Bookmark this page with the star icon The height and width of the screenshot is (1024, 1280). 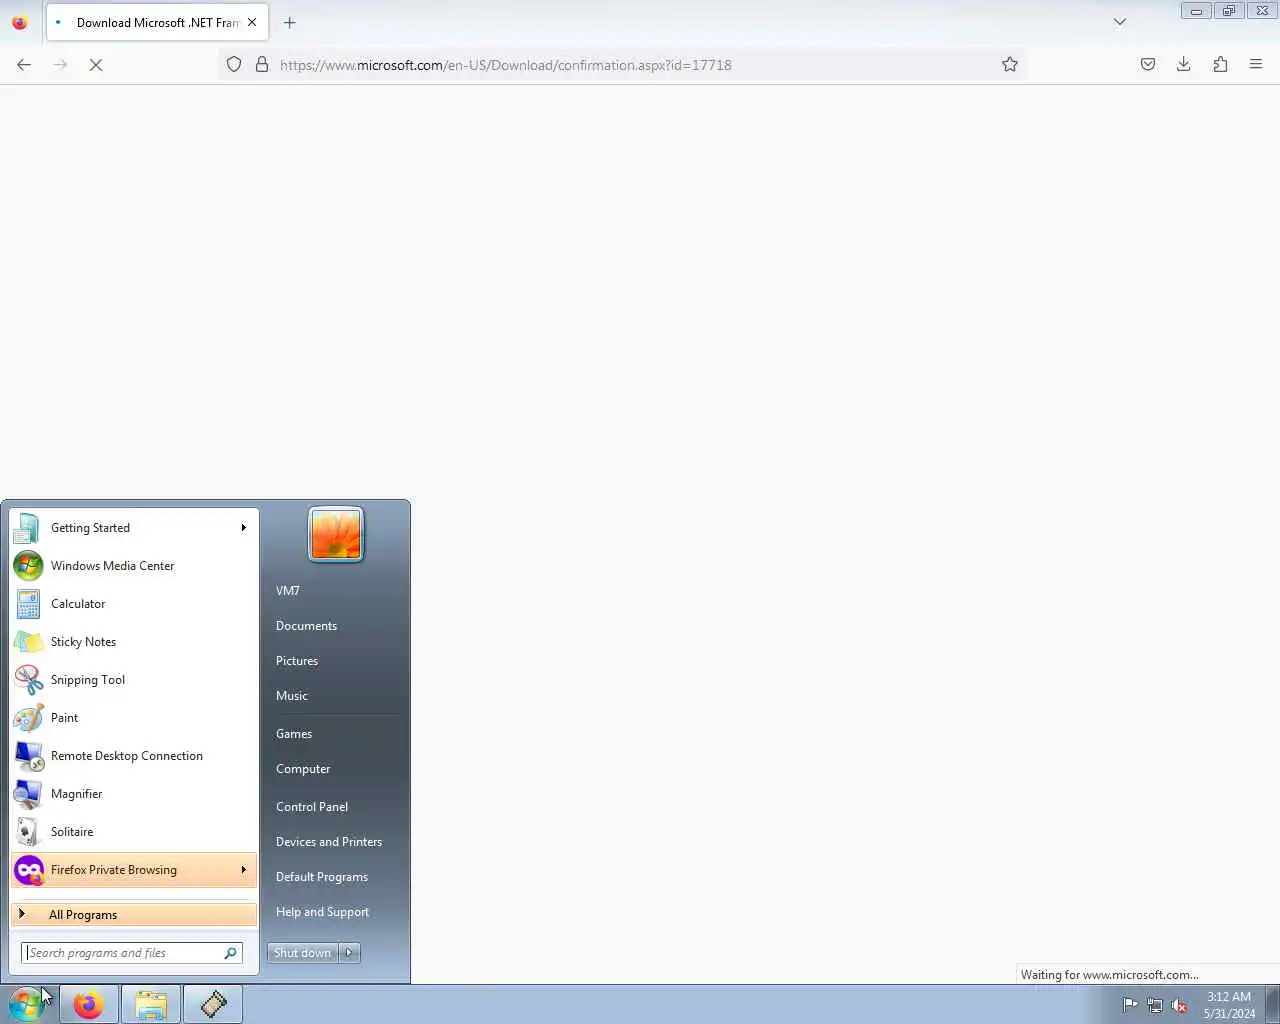1010,64
